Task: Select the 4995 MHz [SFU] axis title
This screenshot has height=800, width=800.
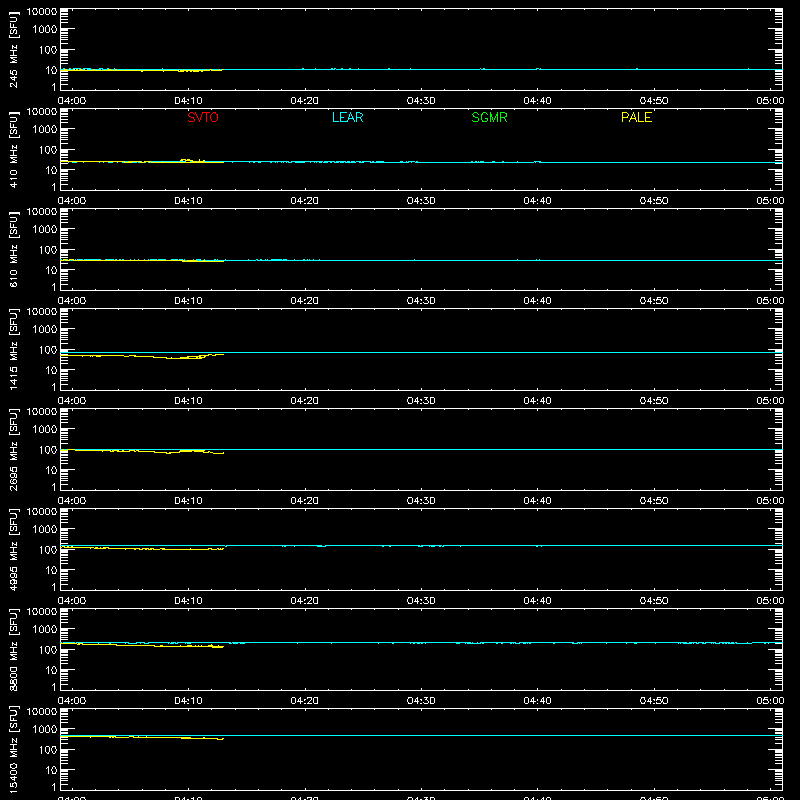Action: click(x=13, y=550)
